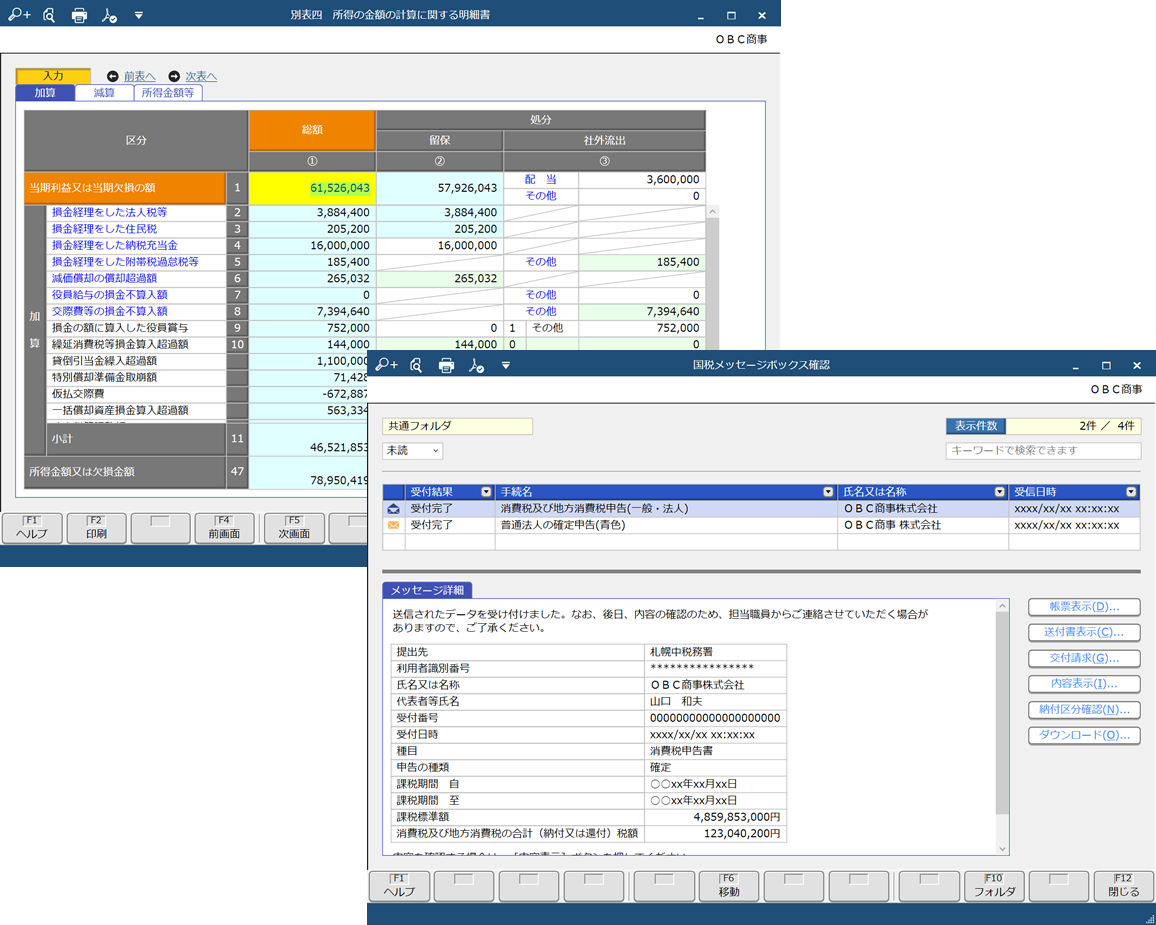Open the 未読 filter dropdown
Image resolution: width=1156 pixels, height=925 pixels.
(x=413, y=451)
